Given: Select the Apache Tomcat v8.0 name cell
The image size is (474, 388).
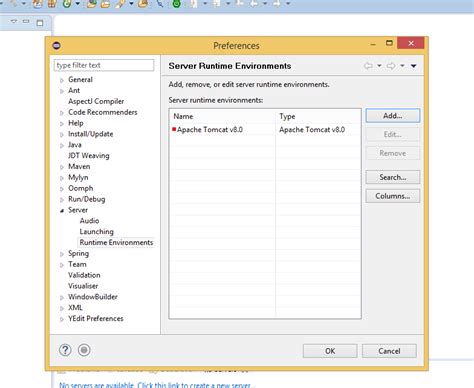Looking at the screenshot, I should tap(210, 130).
